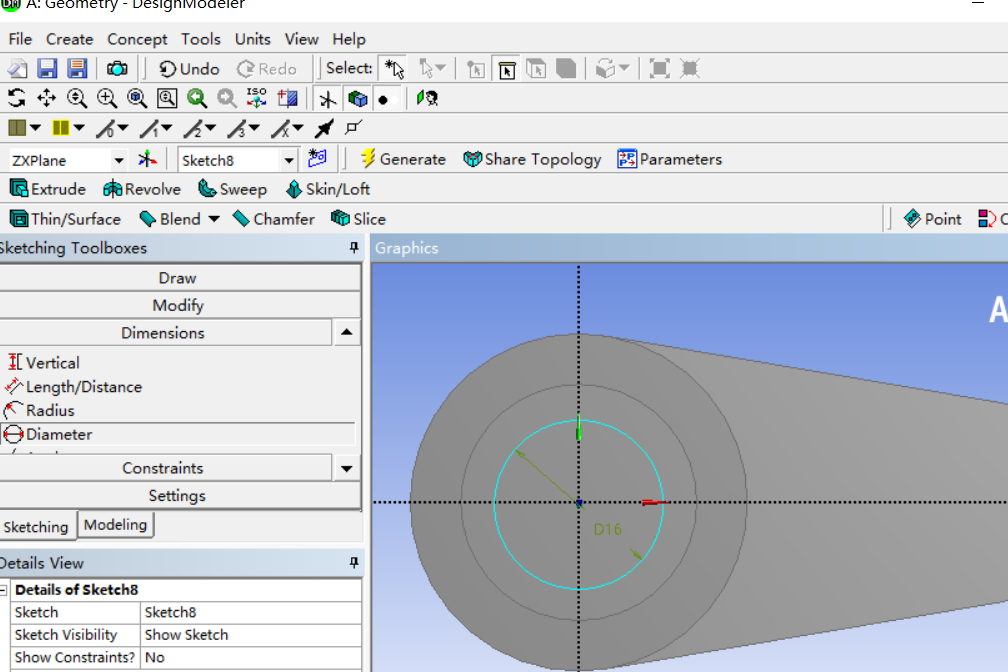Enable the point selection filter
The width and height of the screenshot is (1008, 672).
(x=476, y=68)
